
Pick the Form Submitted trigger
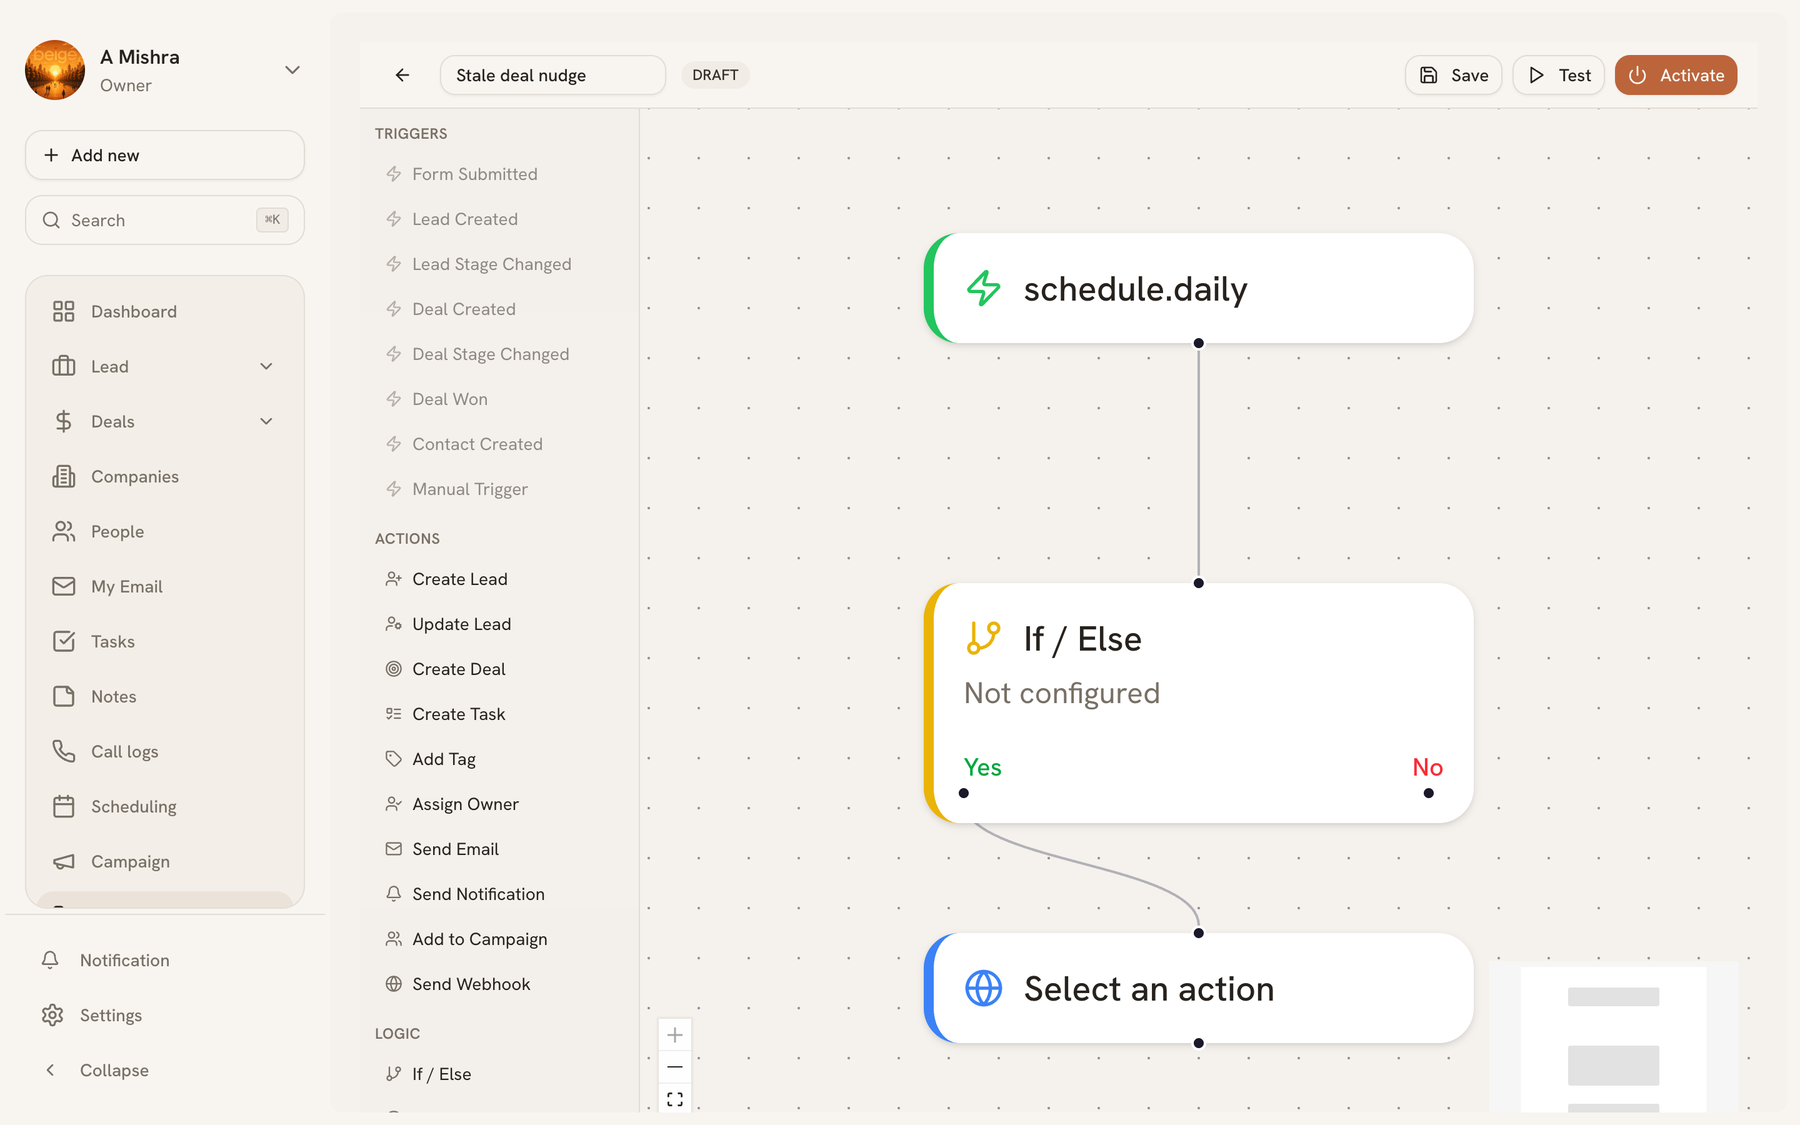[x=500, y=174]
